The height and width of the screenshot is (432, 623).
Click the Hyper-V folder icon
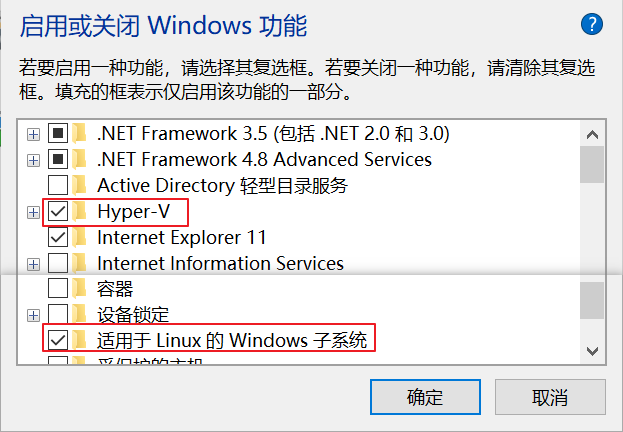coord(80,211)
